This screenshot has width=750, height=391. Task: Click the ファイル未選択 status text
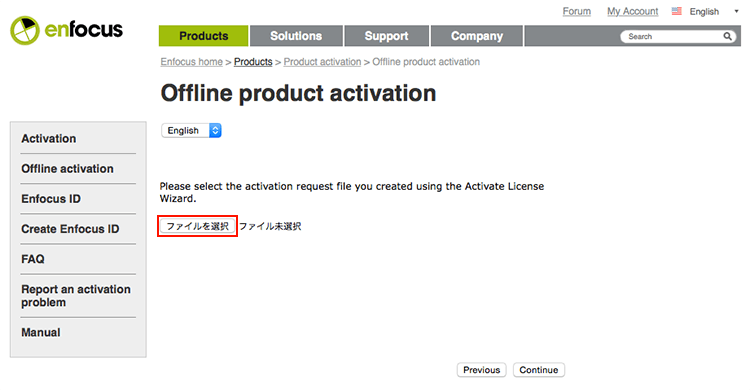(270, 226)
